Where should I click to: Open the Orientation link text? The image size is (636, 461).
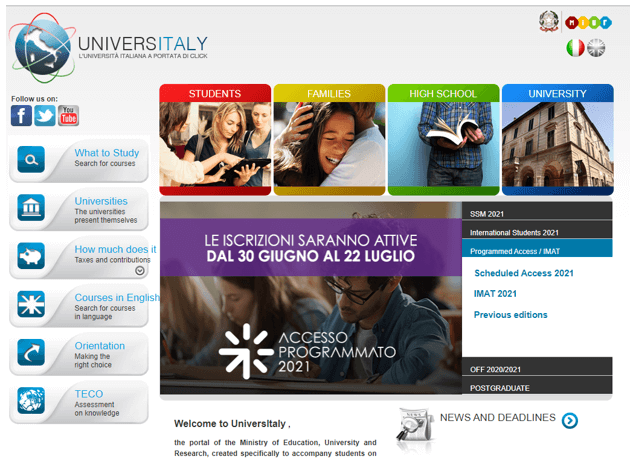(x=100, y=346)
